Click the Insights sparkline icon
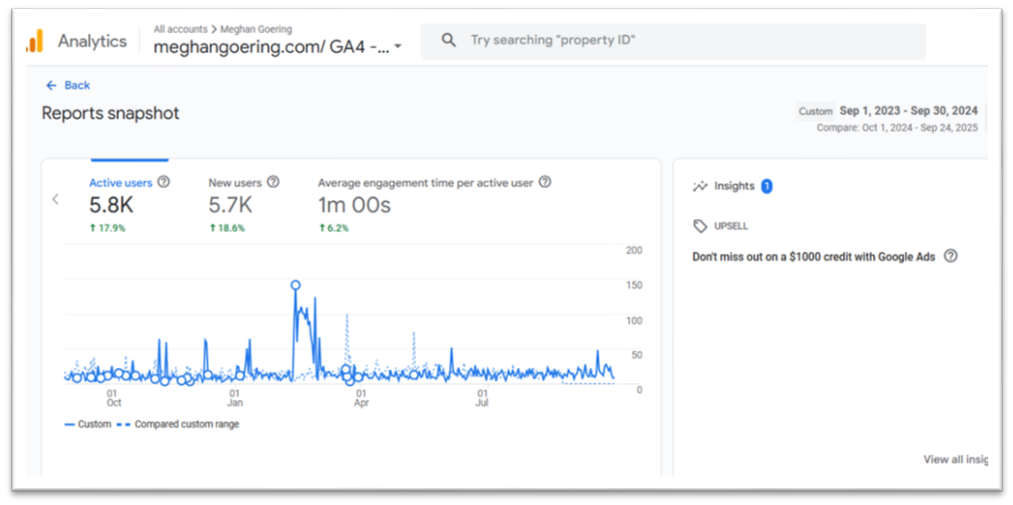Image resolution: width=1013 pixels, height=505 pixels. [x=700, y=186]
